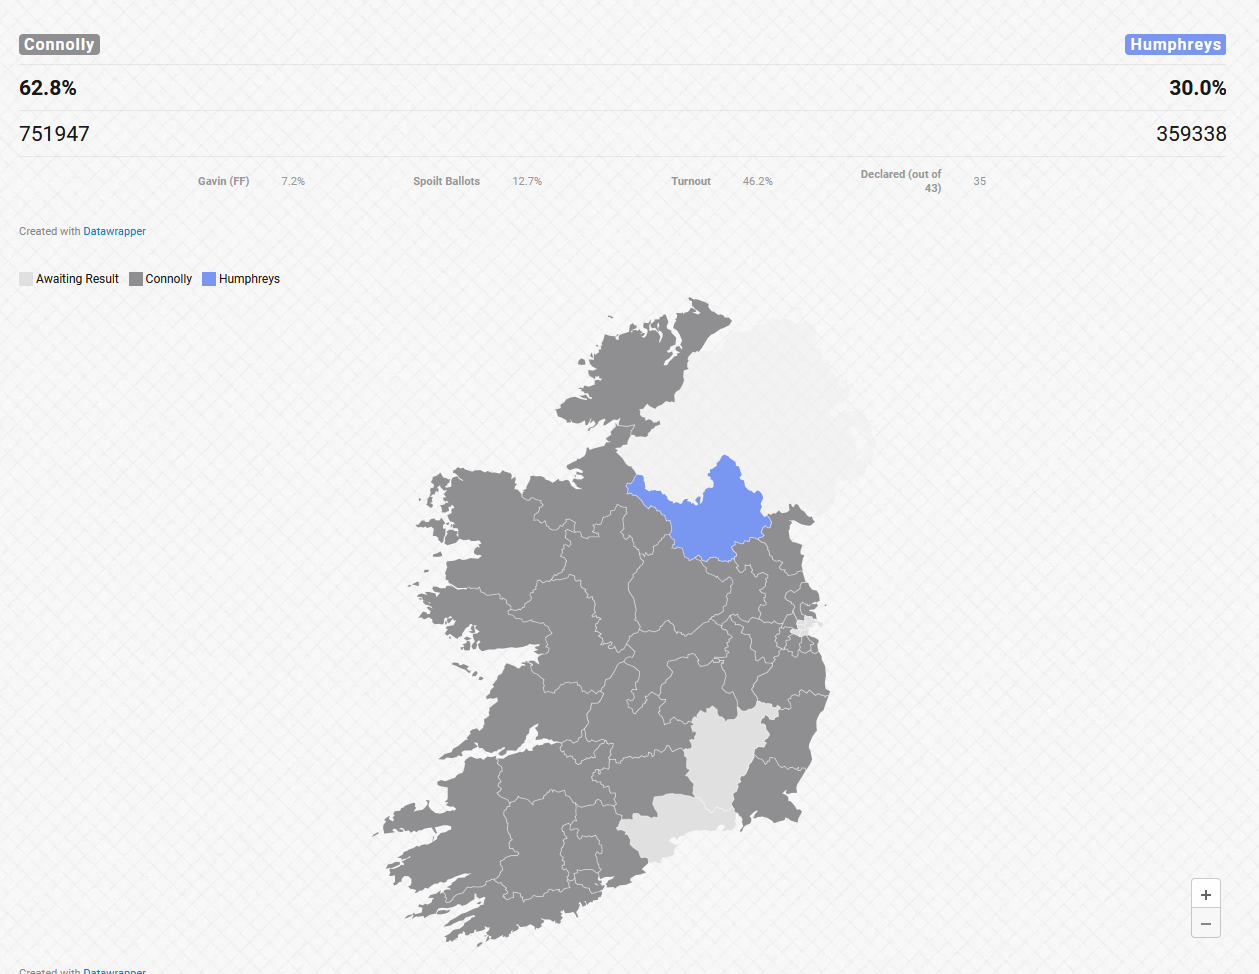Click the Gavin (FF) label
The image size is (1259, 974).
point(223,181)
